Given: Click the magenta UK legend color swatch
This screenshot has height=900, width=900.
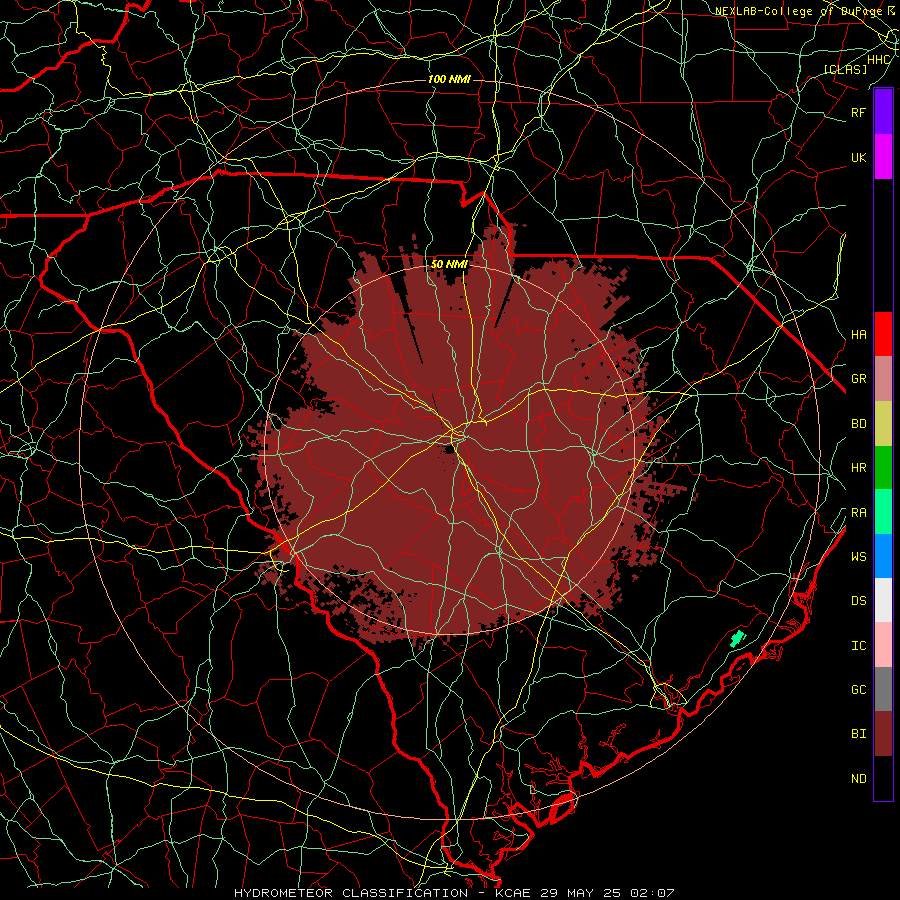Looking at the screenshot, I should click(x=883, y=157).
